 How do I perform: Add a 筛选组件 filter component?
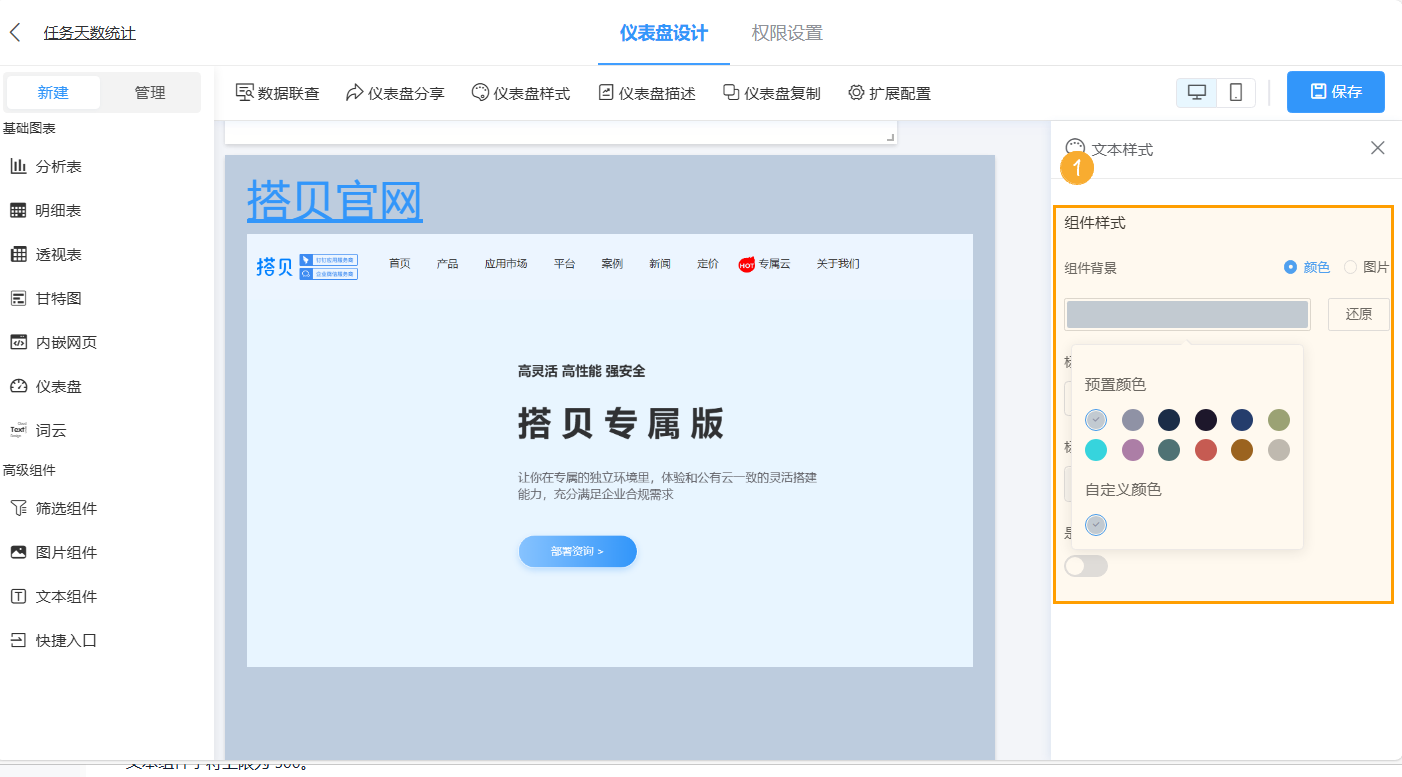pos(62,508)
